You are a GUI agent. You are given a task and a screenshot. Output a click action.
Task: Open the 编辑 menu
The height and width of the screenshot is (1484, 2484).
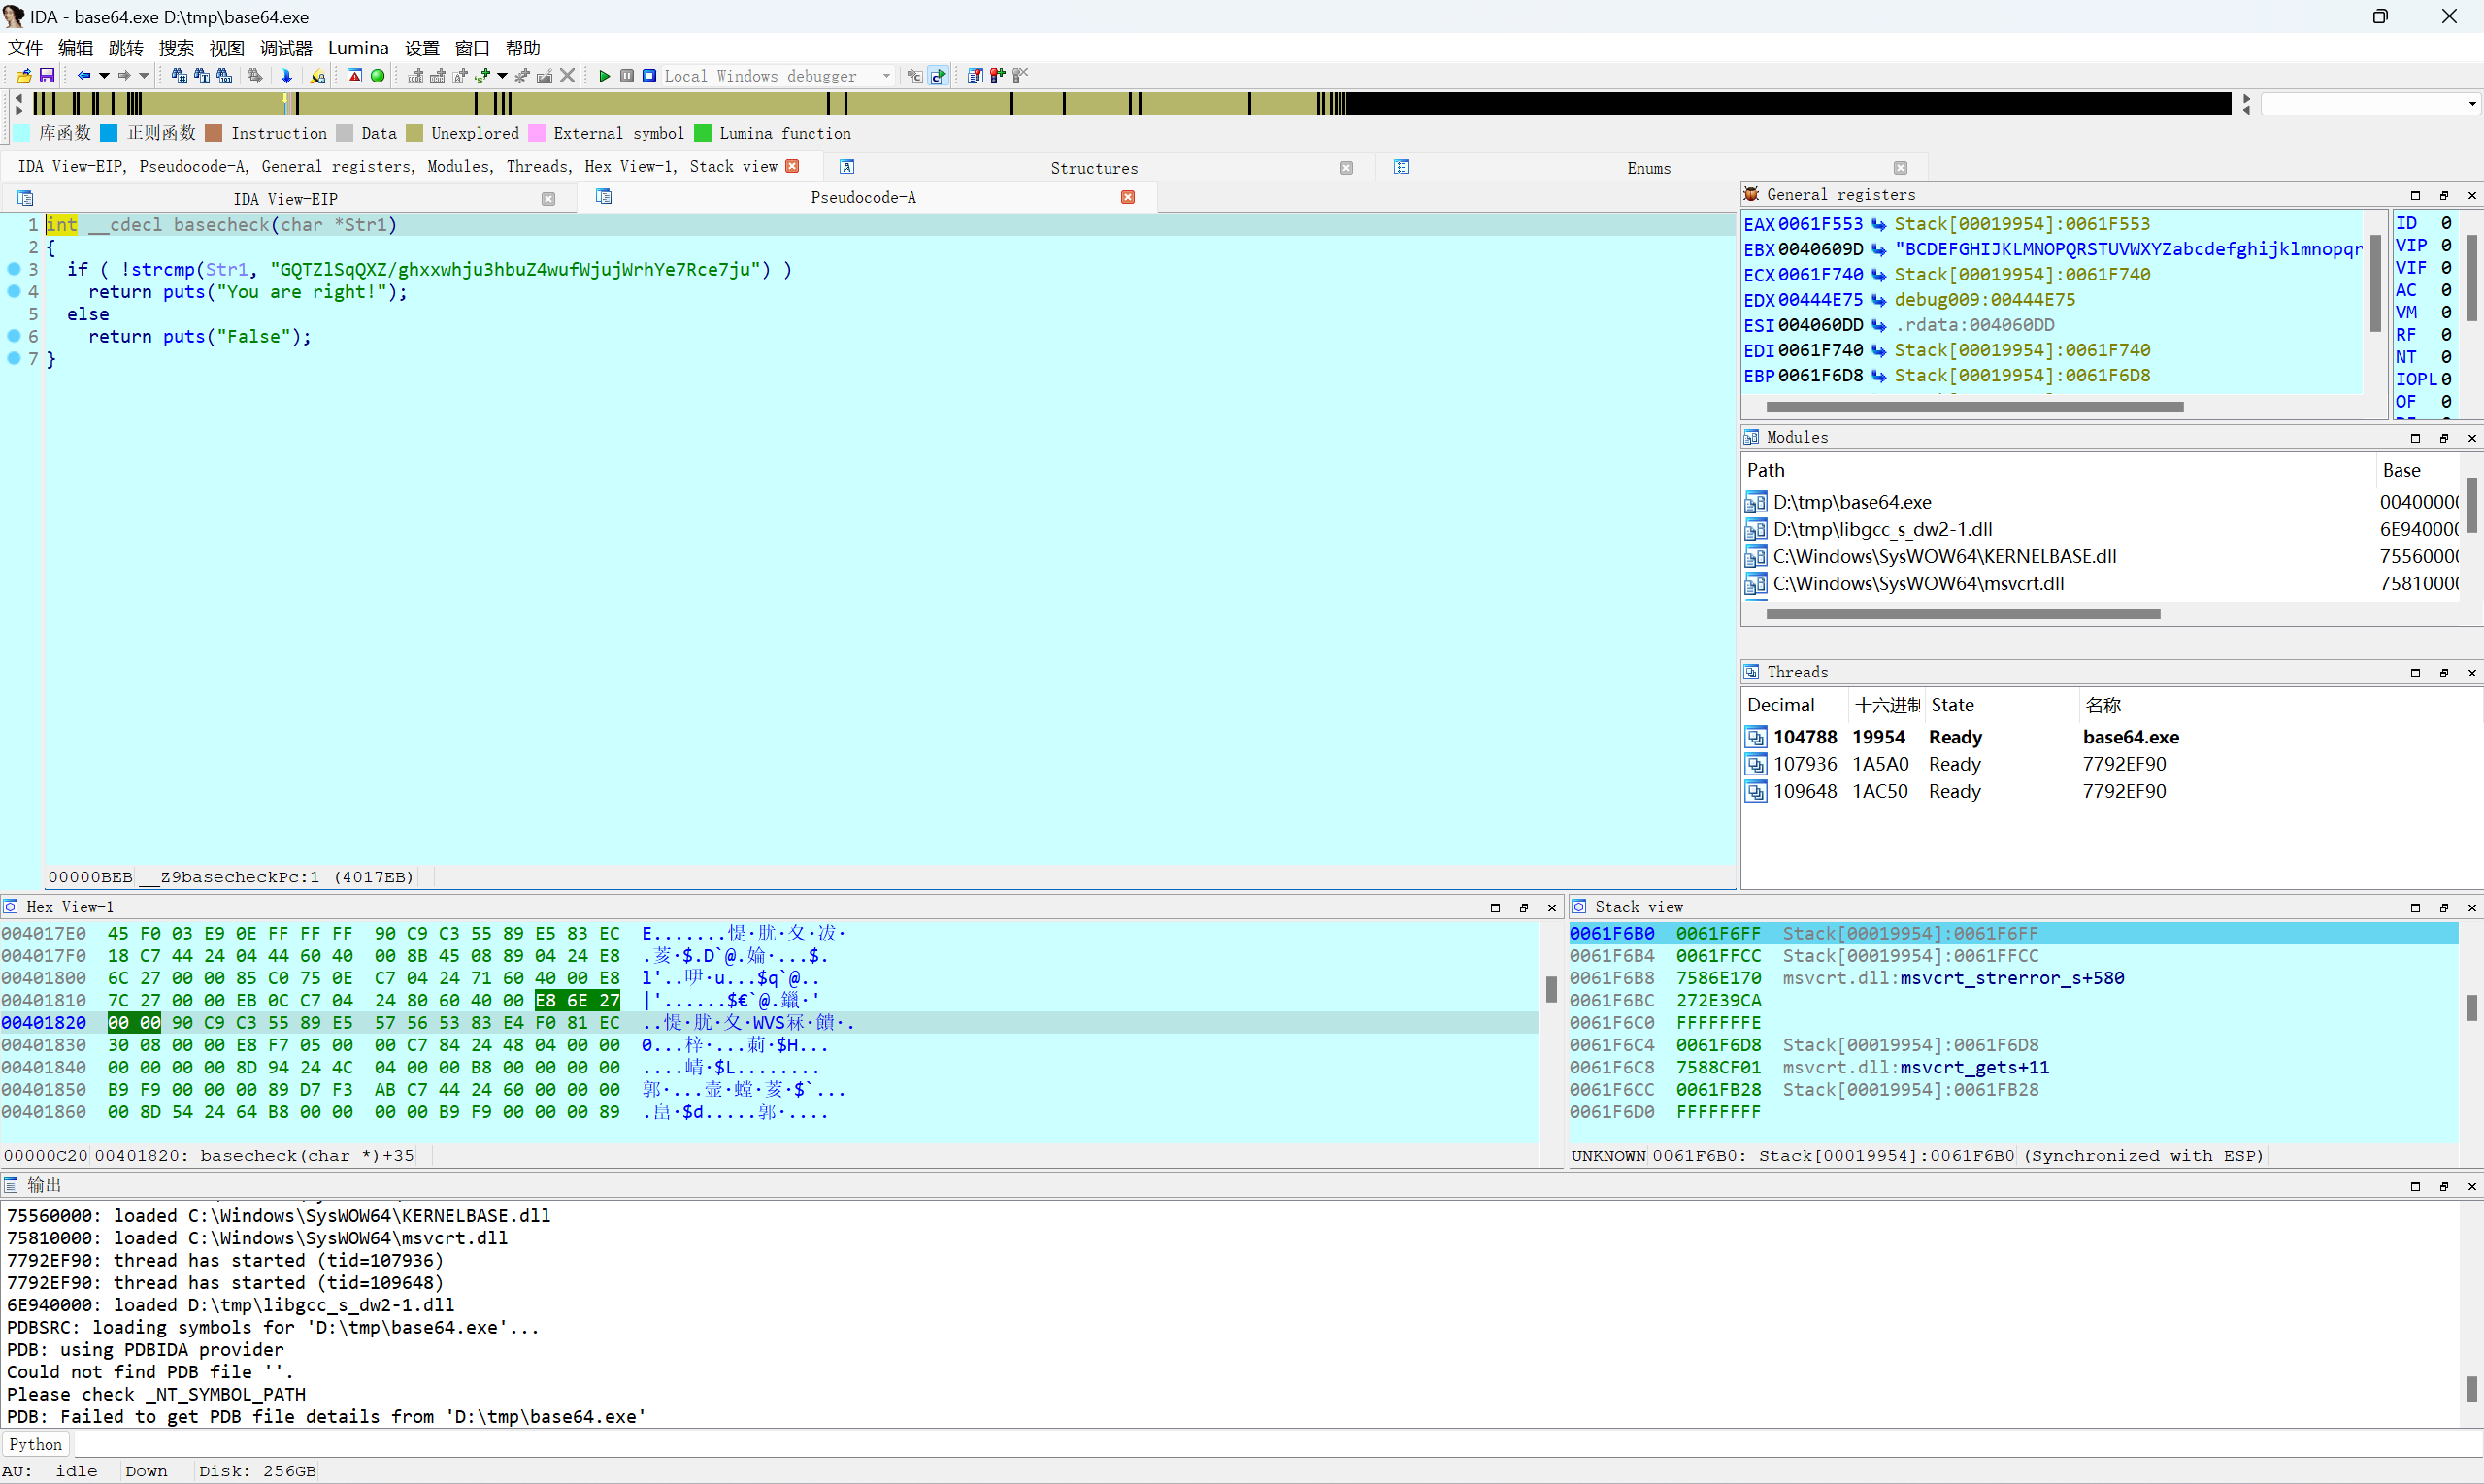[x=75, y=48]
